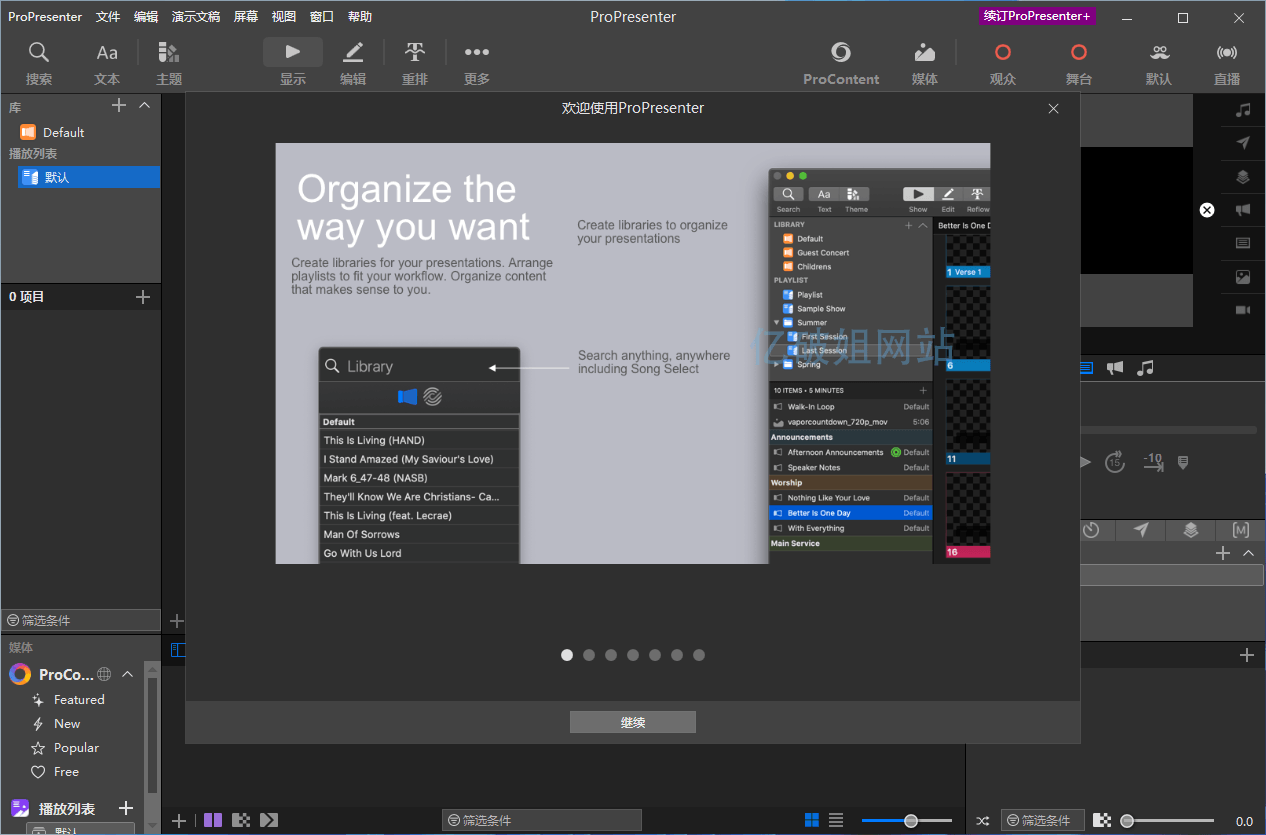Switch media bin to list view
1266x835 pixels.
(836, 820)
